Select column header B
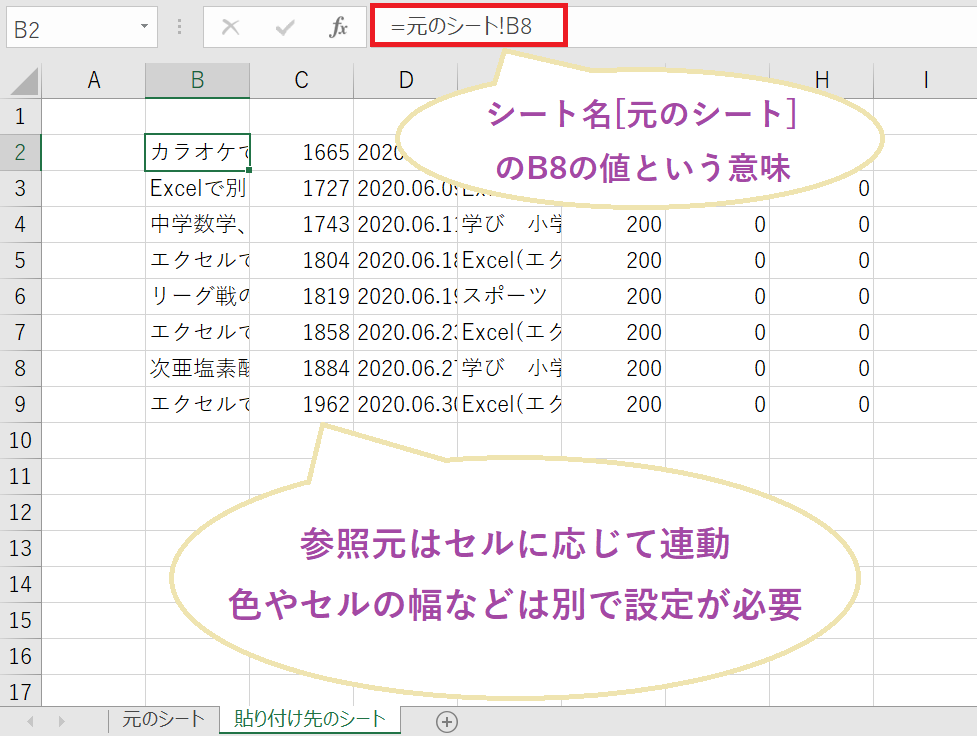977x736 pixels. pos(197,80)
